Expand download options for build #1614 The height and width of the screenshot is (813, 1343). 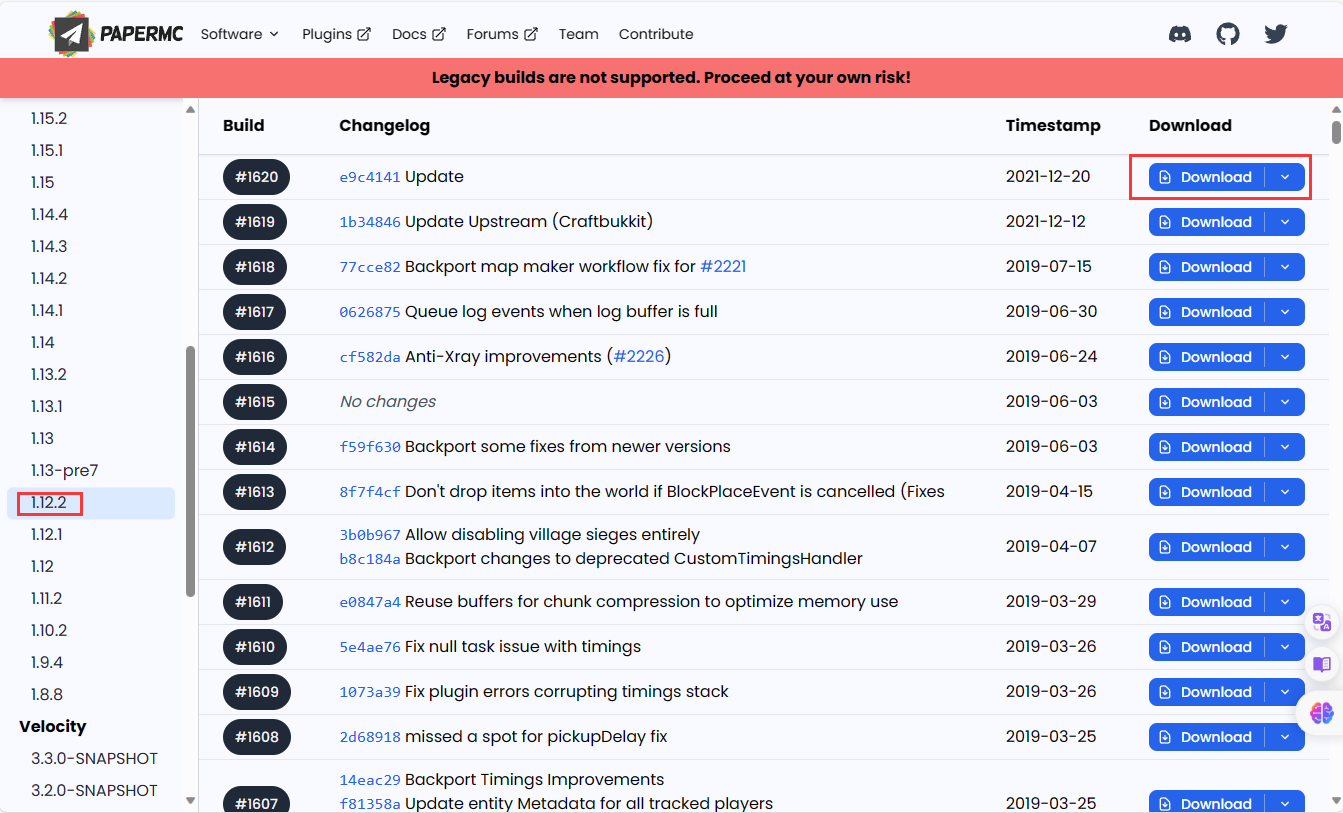pos(1285,447)
